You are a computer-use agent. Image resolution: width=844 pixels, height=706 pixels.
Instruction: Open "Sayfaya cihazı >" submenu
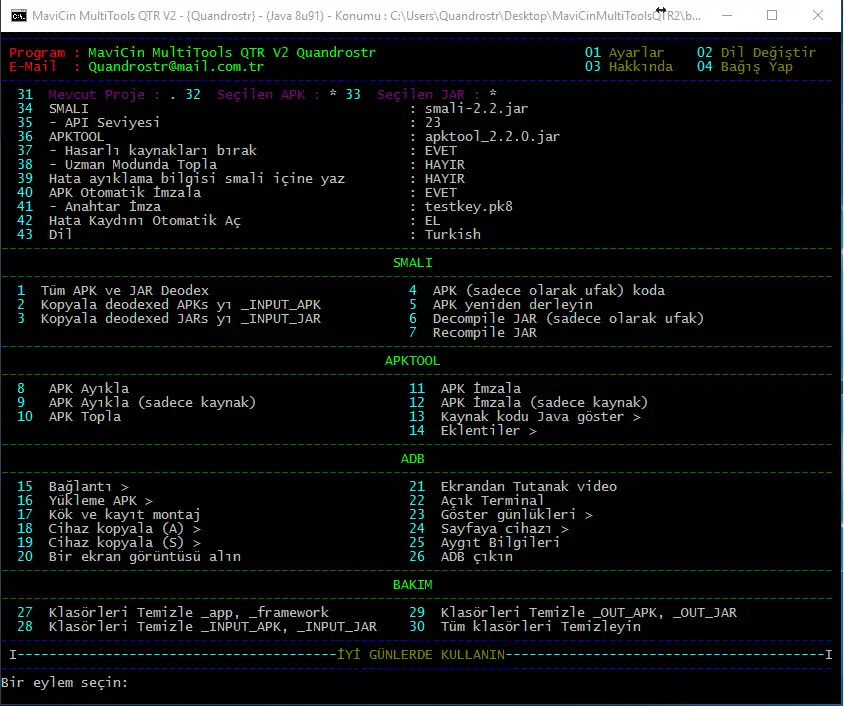click(x=504, y=528)
